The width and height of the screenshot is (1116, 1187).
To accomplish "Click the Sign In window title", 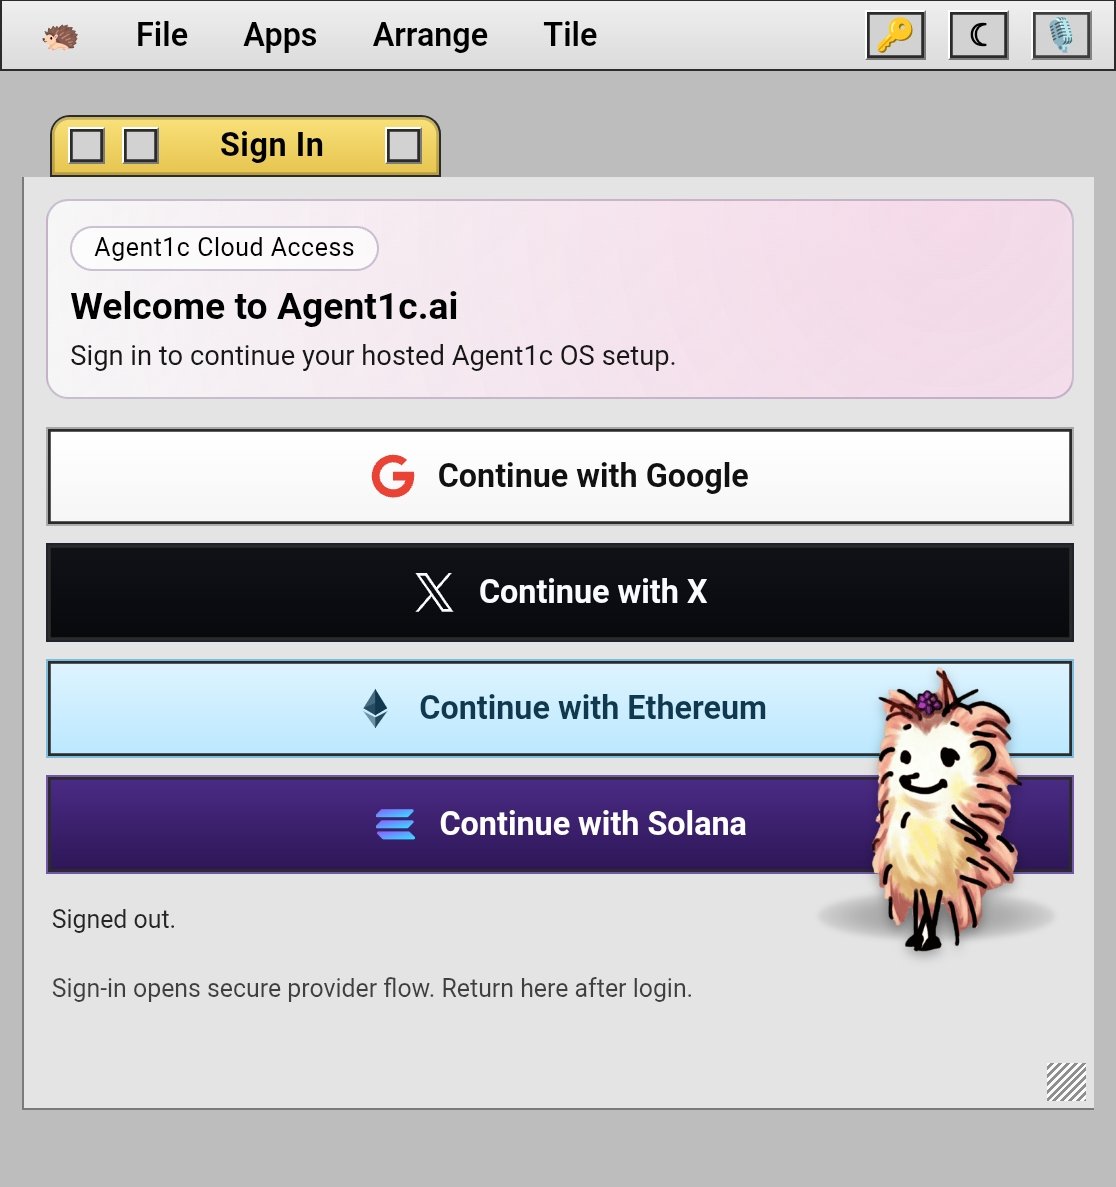I will tap(272, 145).
